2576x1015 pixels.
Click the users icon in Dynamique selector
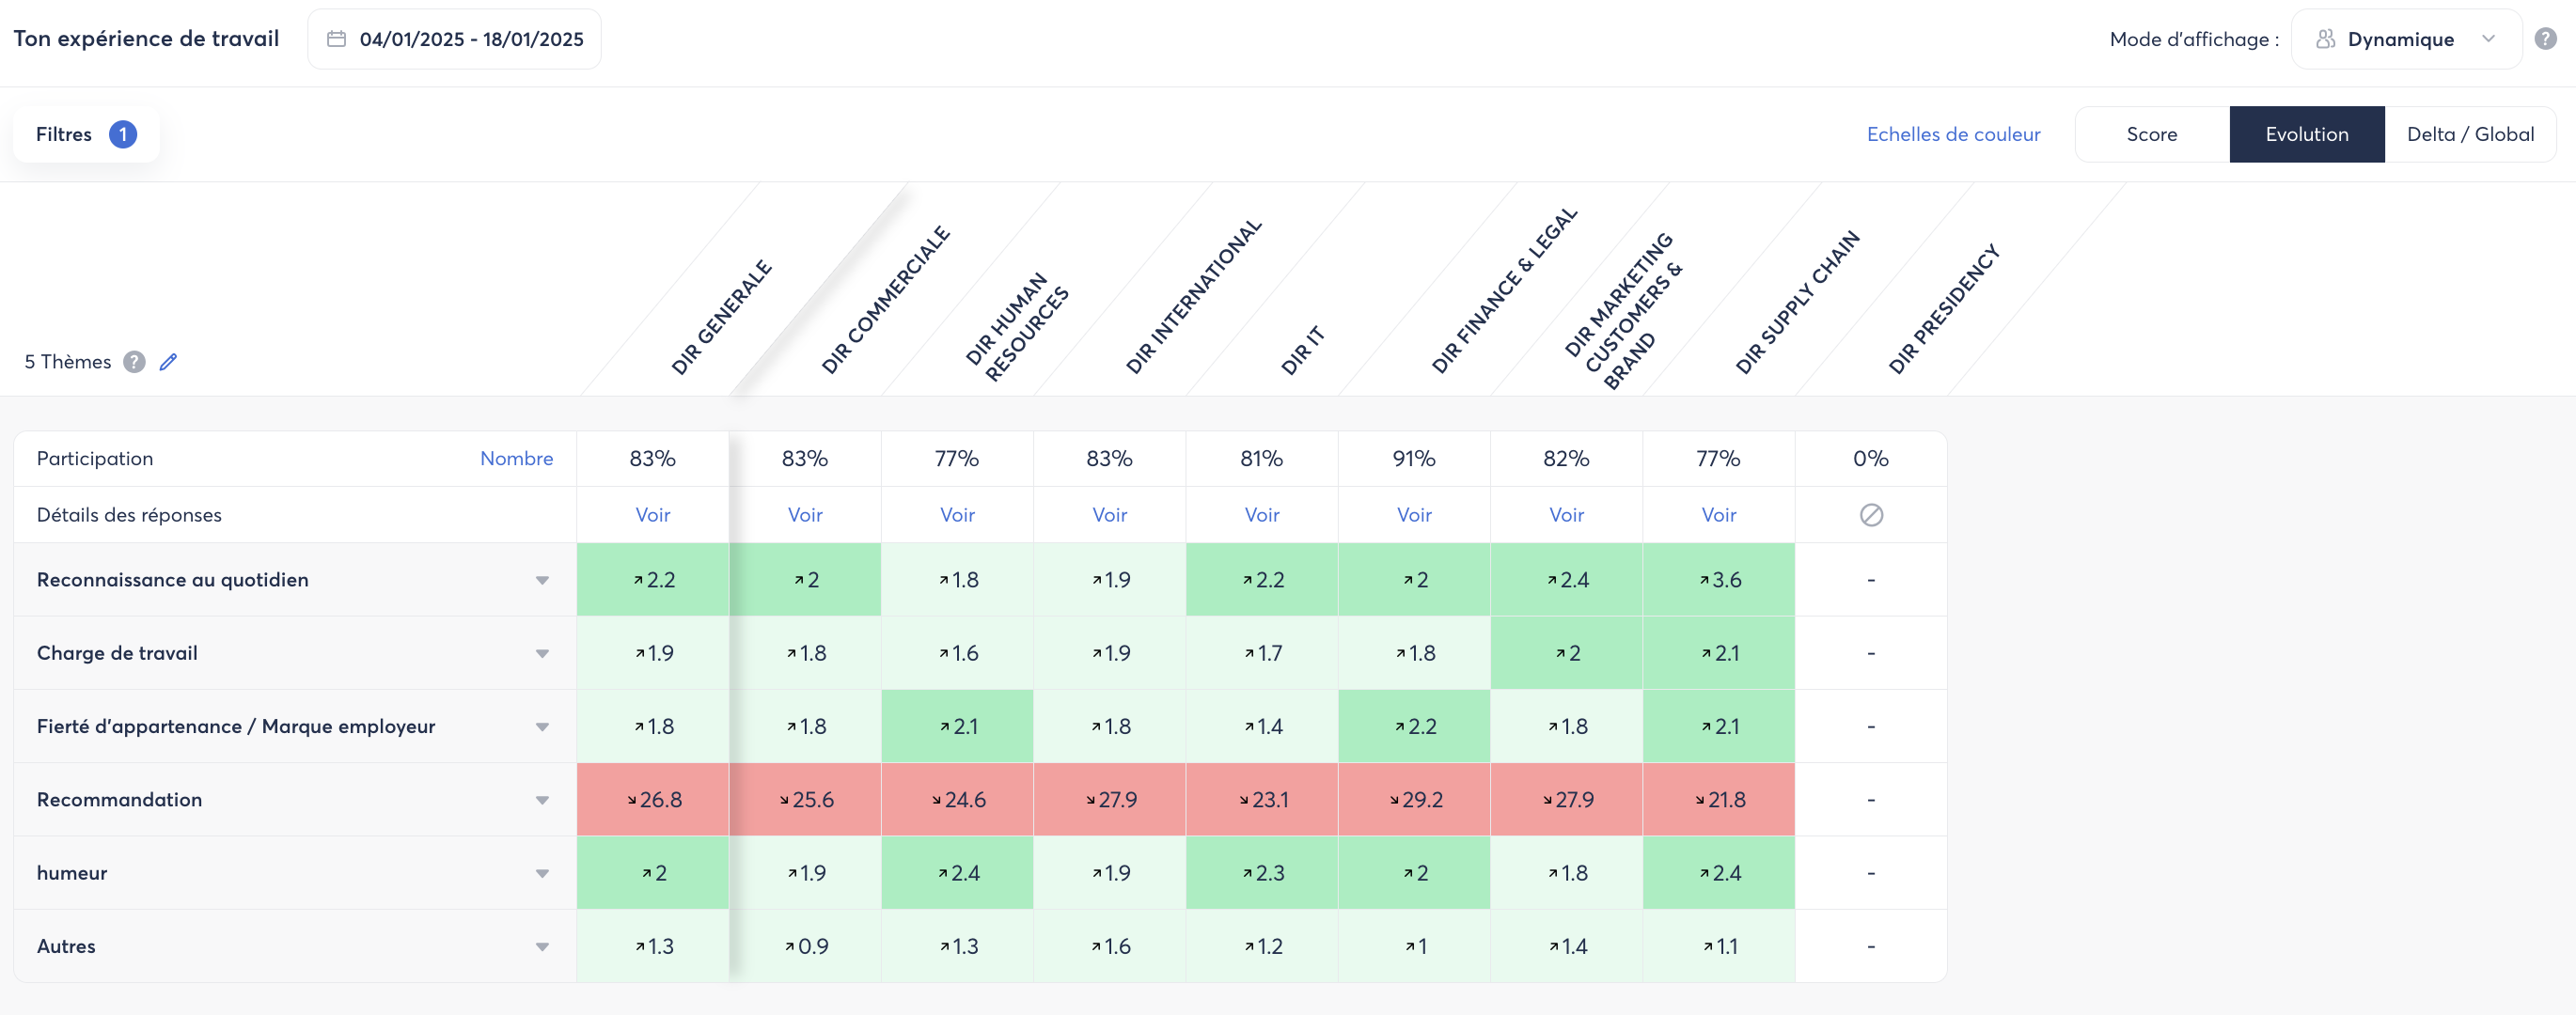[x=2326, y=39]
